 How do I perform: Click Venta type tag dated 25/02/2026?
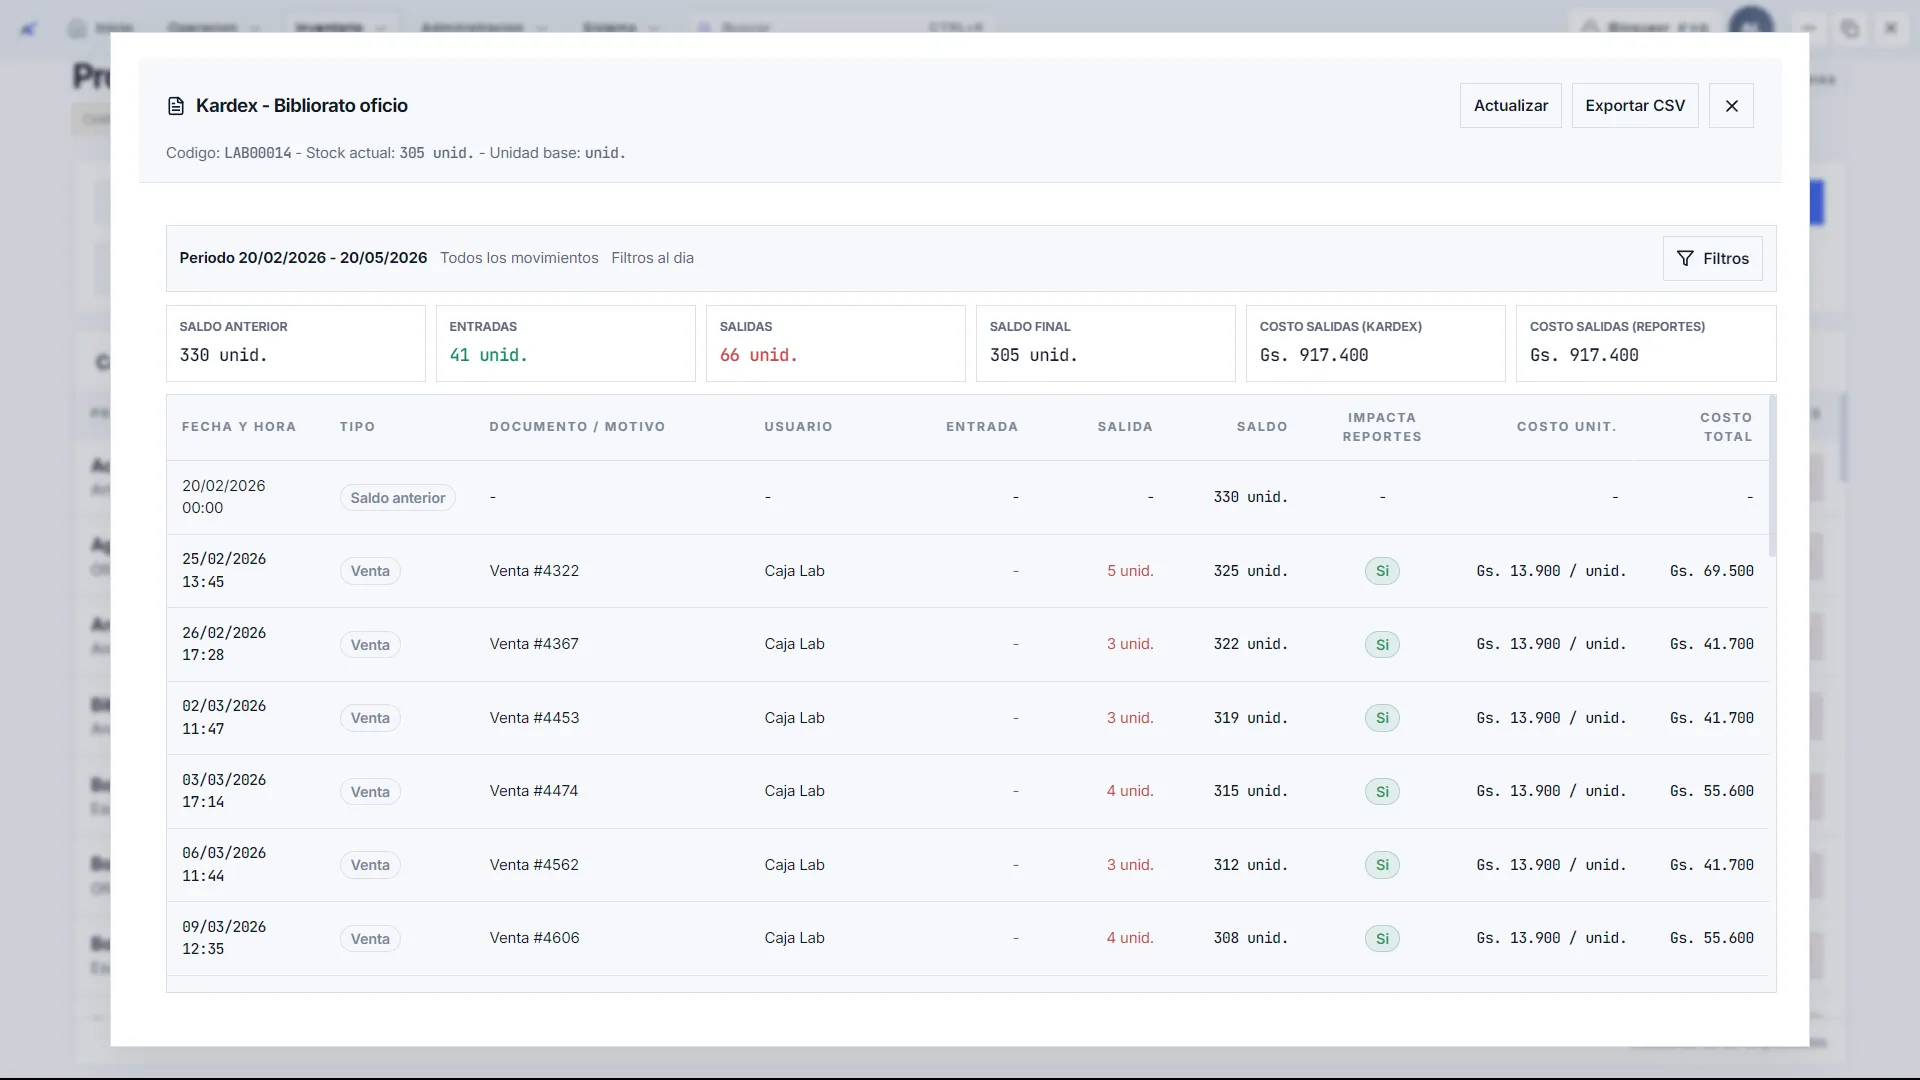pos(370,571)
